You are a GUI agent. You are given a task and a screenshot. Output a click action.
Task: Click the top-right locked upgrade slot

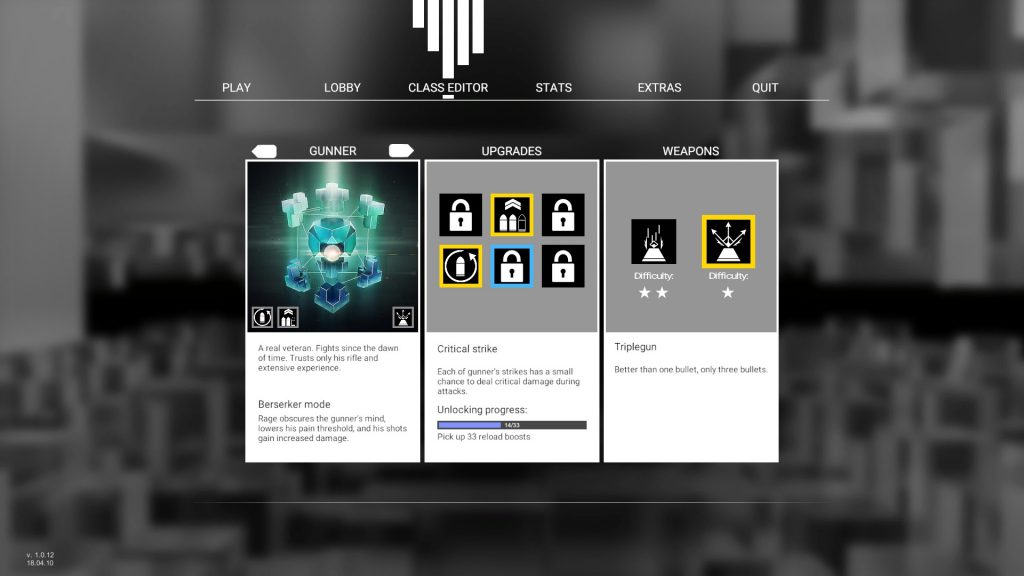563,215
